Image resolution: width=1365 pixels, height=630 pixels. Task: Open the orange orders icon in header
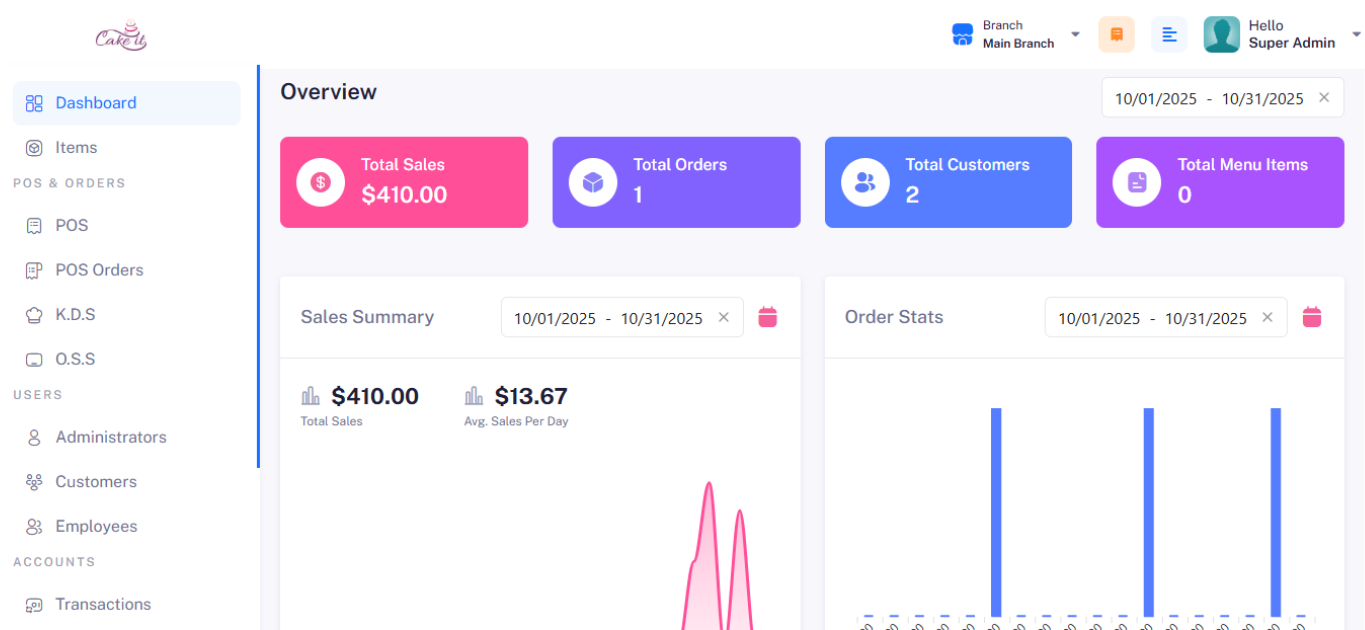click(1116, 34)
